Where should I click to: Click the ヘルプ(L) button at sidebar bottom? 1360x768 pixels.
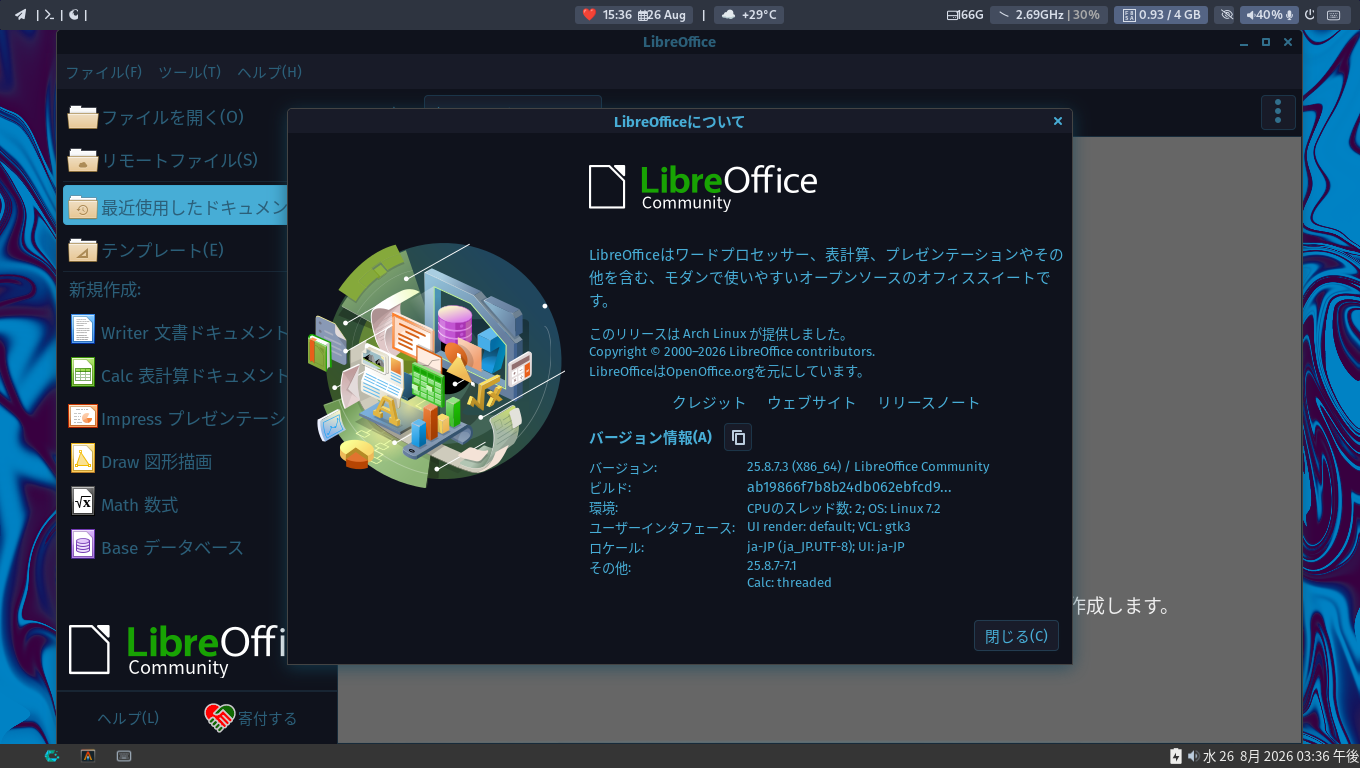point(128,718)
